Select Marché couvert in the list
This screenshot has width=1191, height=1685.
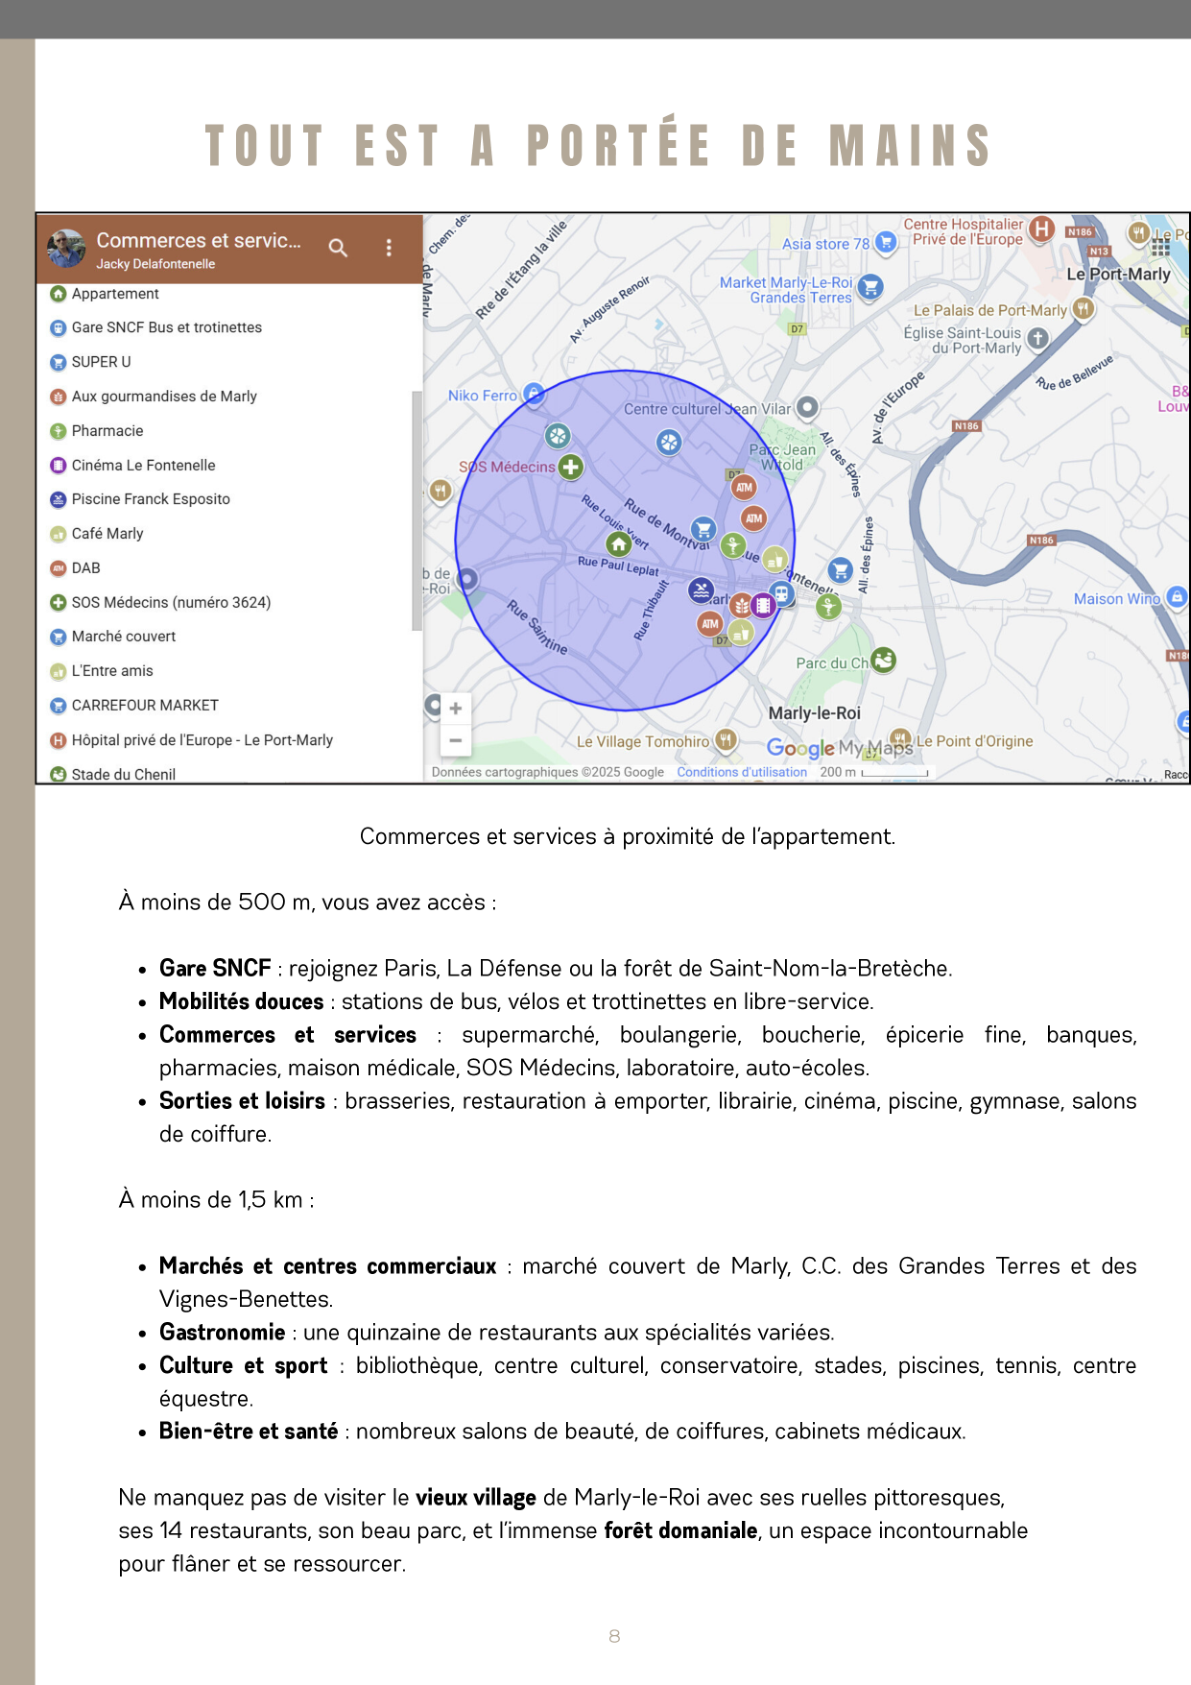tap(112, 636)
